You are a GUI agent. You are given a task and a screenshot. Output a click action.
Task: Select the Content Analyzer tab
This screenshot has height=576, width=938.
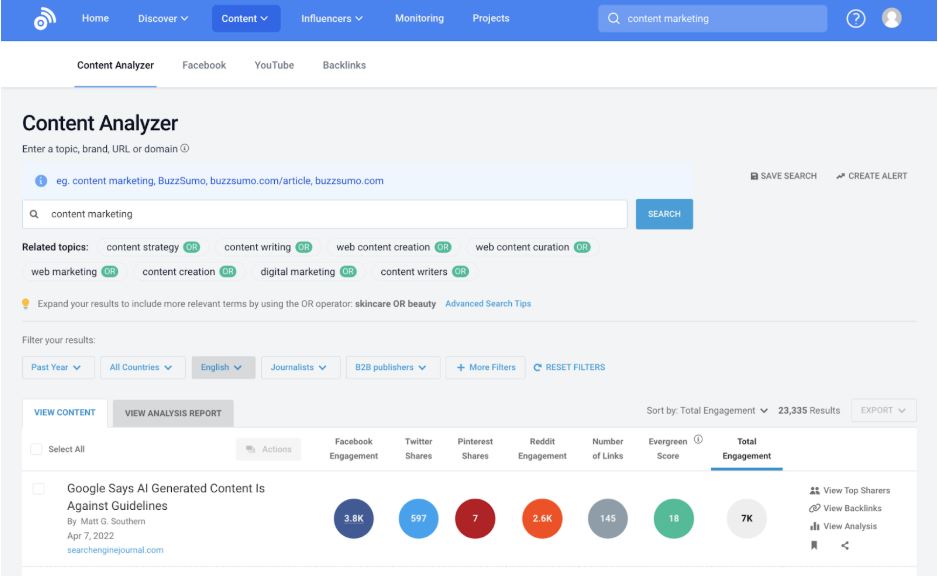115,65
